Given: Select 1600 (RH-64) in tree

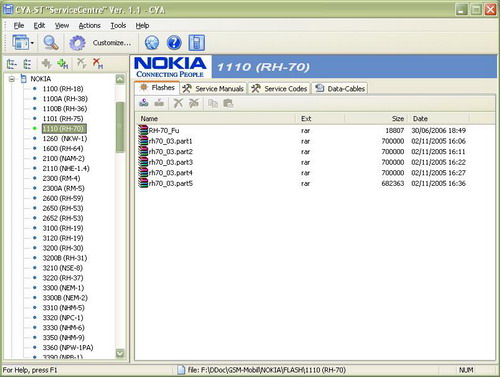Looking at the screenshot, I should pyautogui.click(x=63, y=149).
